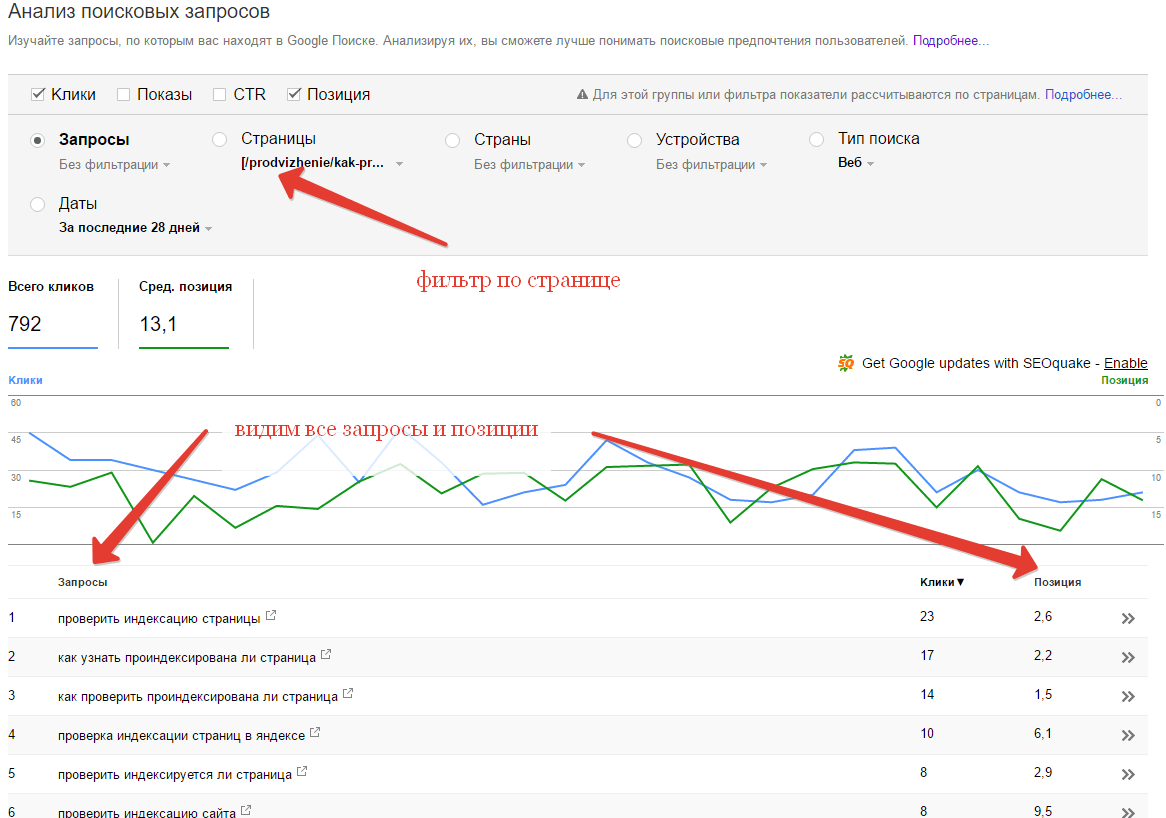Expand details arrows in row 2
This screenshot has height=818, width=1166.
[1128, 657]
